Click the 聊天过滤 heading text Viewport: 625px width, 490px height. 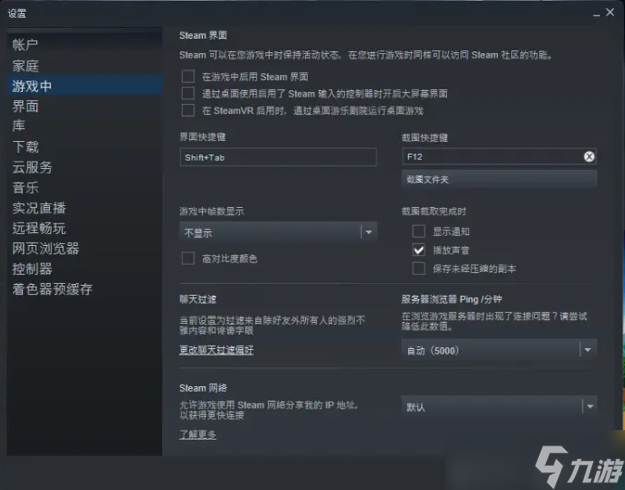coord(198,299)
